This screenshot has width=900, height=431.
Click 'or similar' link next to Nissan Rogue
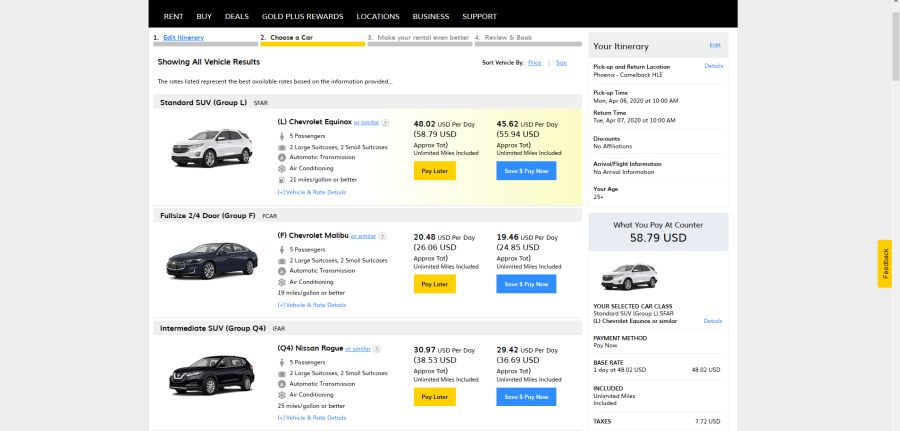[x=358, y=348]
